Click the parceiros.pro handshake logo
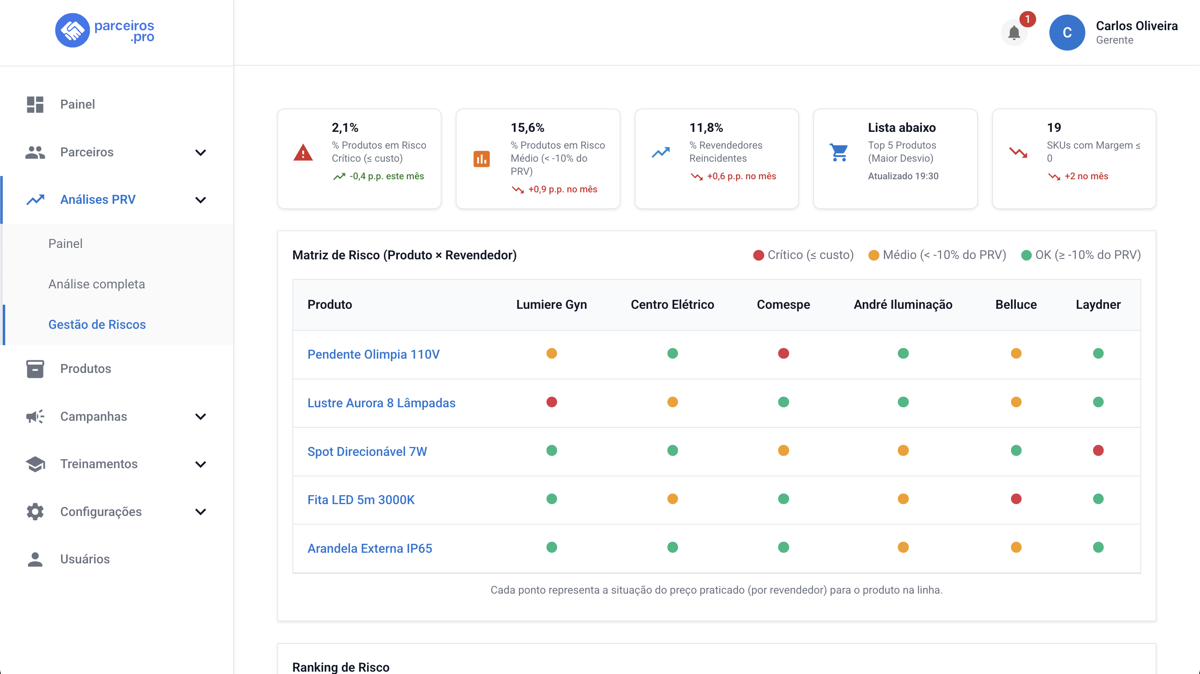 click(72, 31)
